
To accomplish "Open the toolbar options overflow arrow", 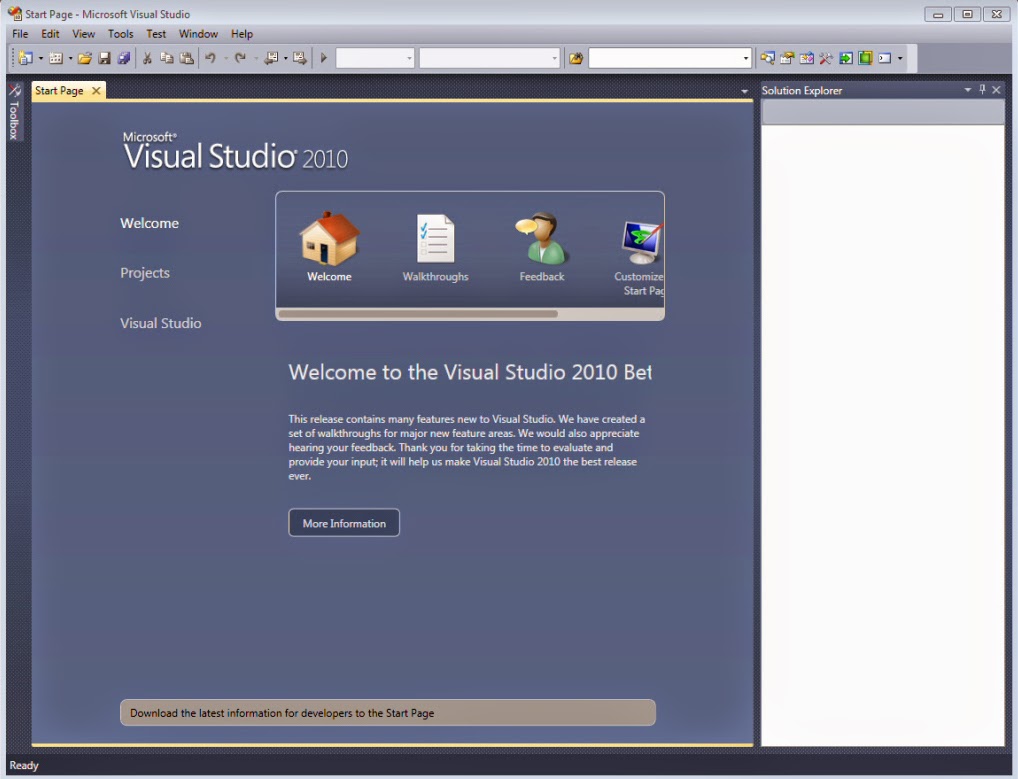I will coord(900,58).
